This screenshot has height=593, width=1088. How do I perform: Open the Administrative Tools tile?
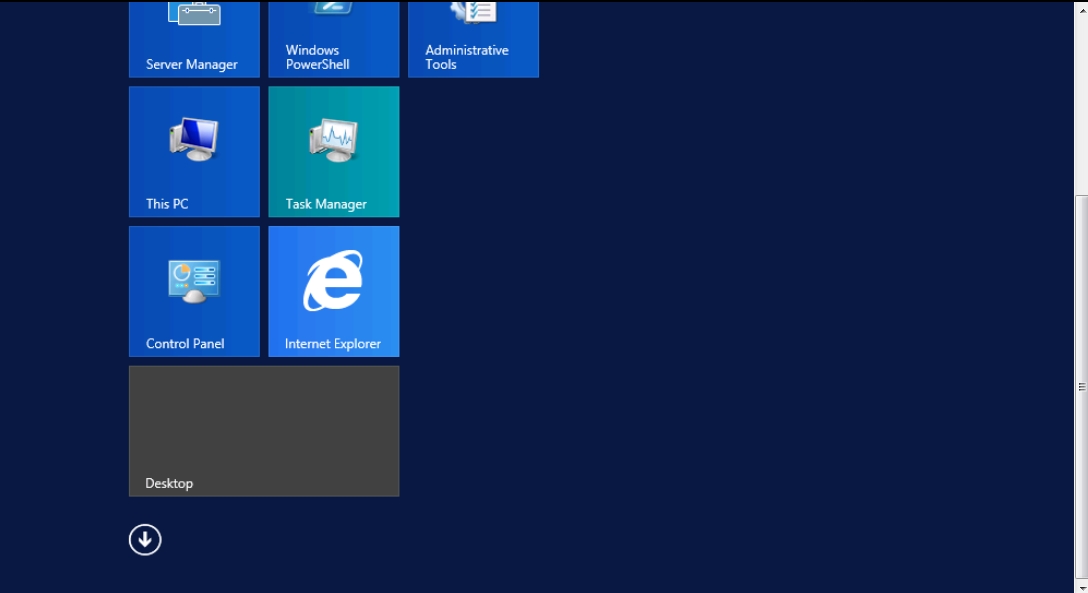pos(473,39)
